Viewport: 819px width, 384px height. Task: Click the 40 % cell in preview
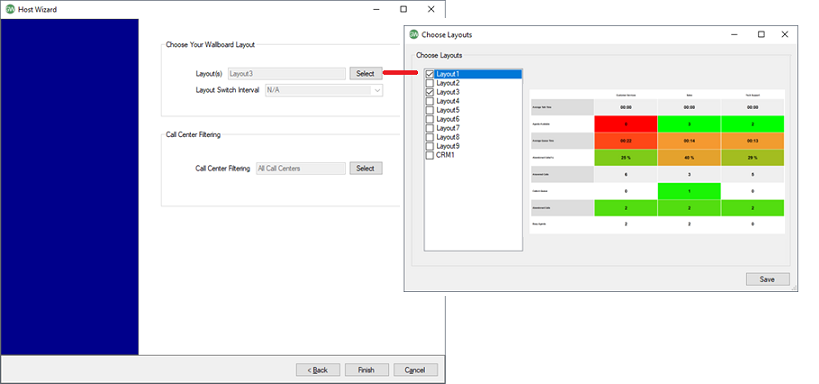689,157
